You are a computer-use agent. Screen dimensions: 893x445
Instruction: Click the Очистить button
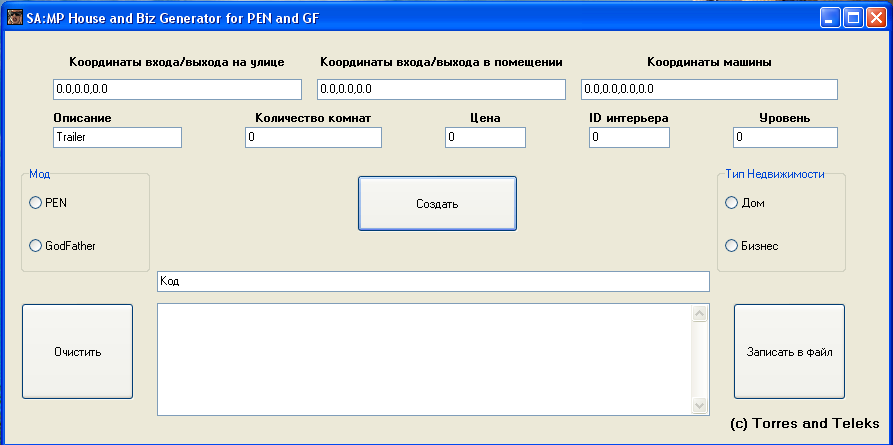tap(77, 352)
